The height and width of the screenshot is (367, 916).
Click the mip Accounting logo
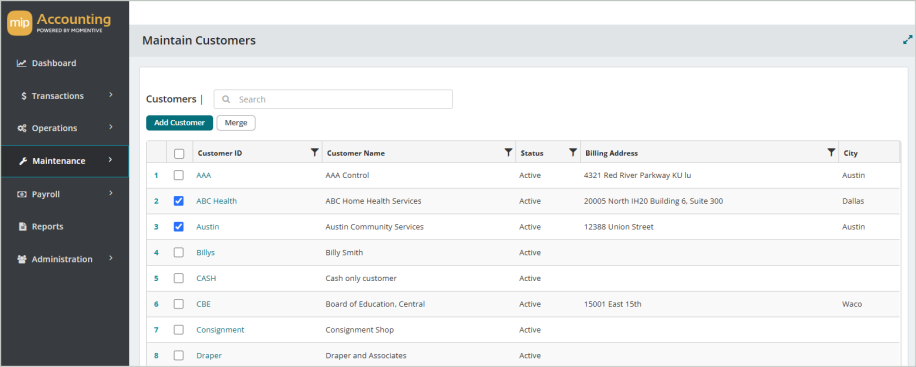(x=58, y=24)
